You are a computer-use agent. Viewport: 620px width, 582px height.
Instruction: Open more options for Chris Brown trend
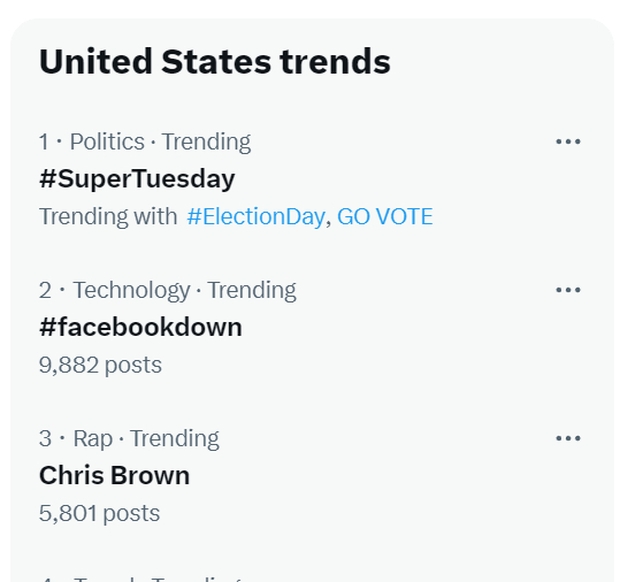[x=568, y=438]
